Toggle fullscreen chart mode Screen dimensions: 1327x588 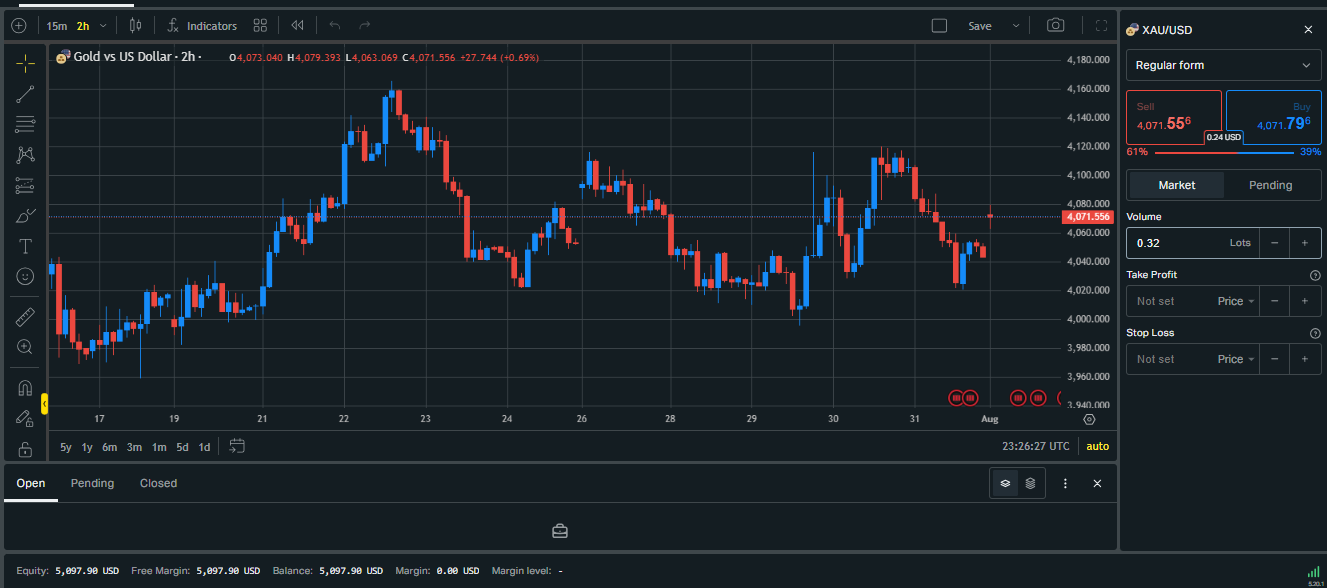click(x=1102, y=26)
